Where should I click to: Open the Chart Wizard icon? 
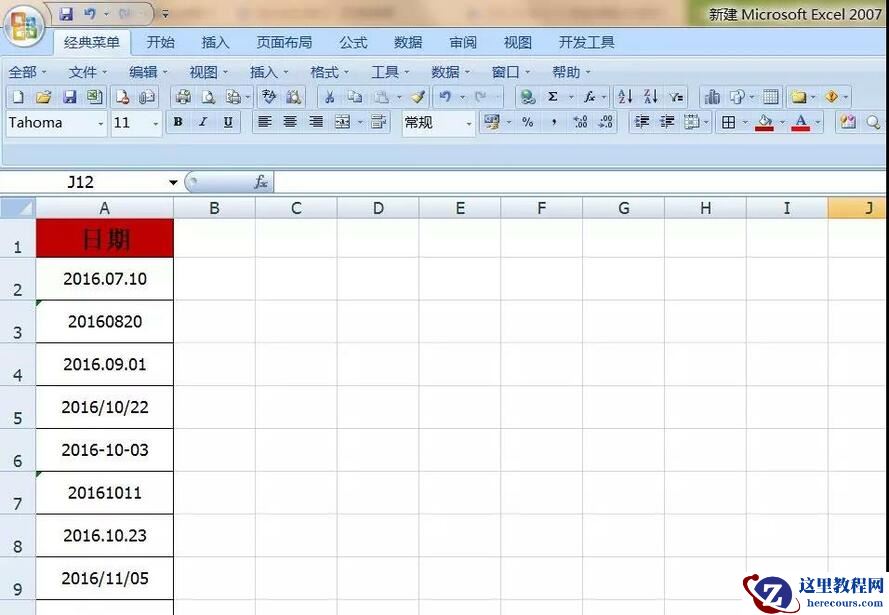click(713, 95)
